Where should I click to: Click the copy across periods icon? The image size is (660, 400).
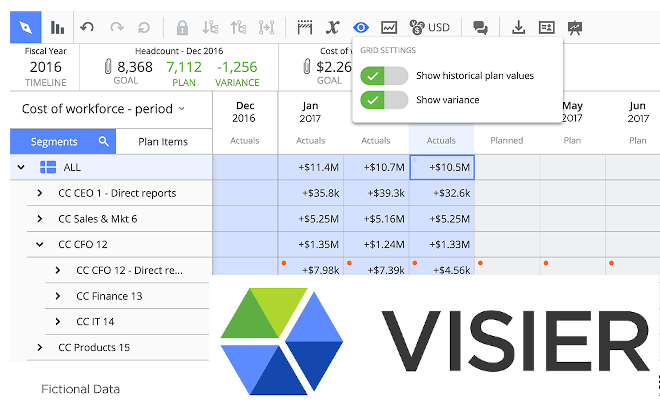[266, 28]
